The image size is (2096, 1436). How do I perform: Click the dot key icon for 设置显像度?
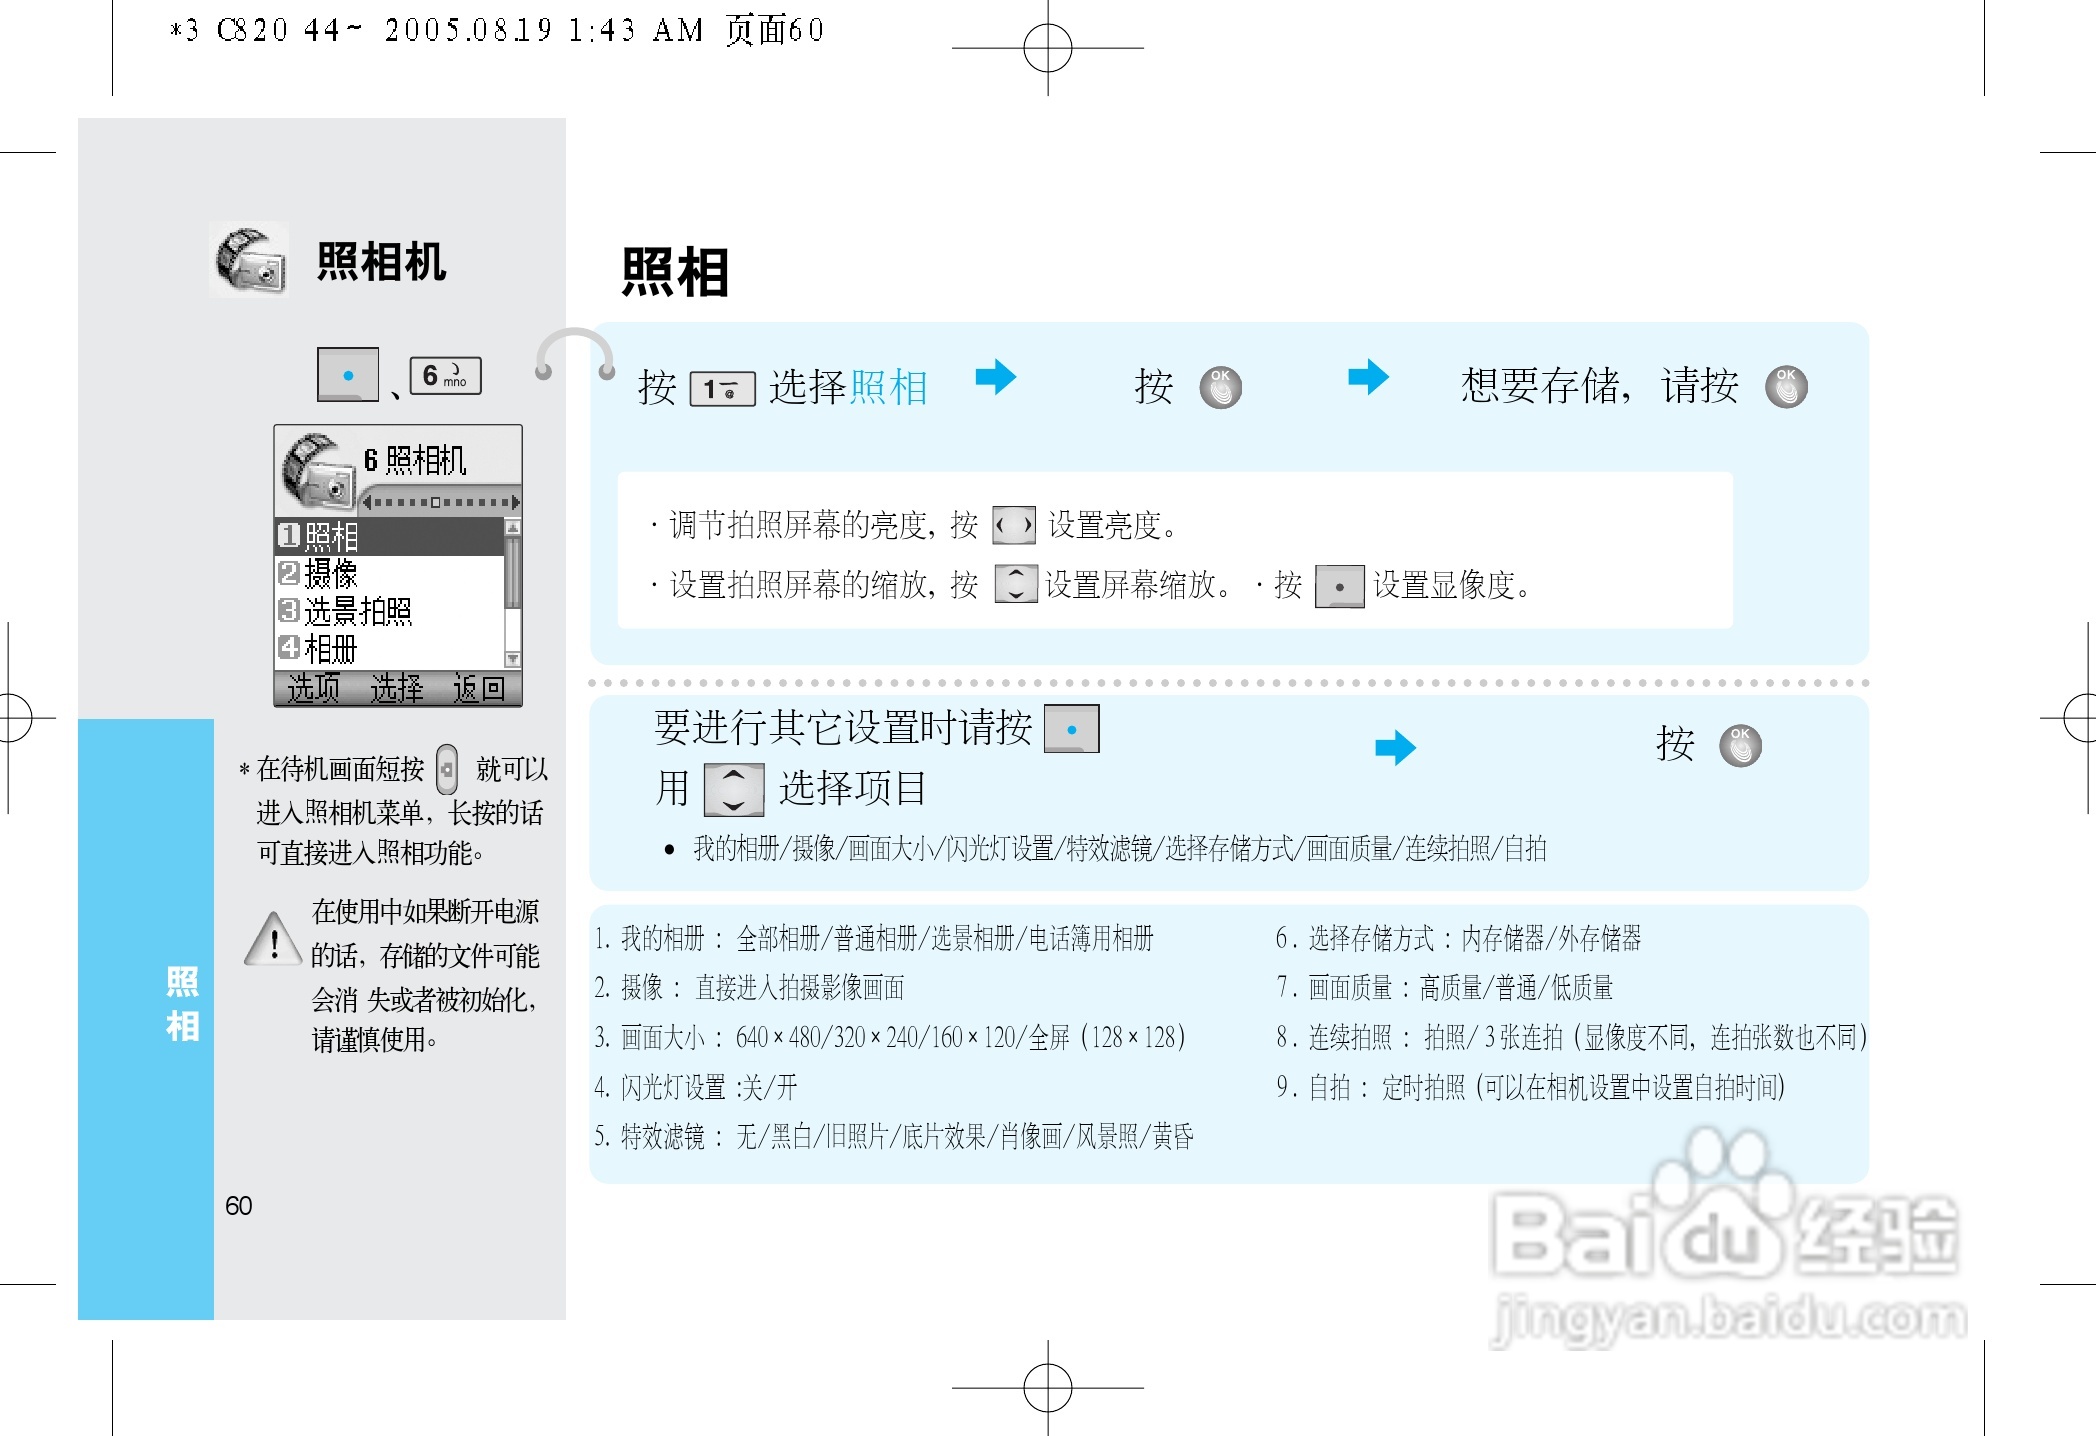(x=1339, y=586)
